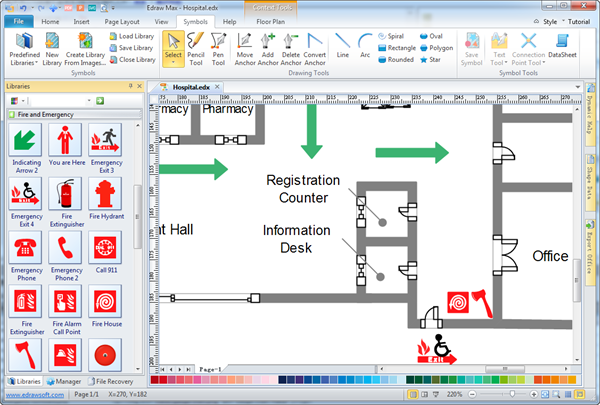Switch to Manager panel tab
Screen dimensions: 600x405
point(64,381)
